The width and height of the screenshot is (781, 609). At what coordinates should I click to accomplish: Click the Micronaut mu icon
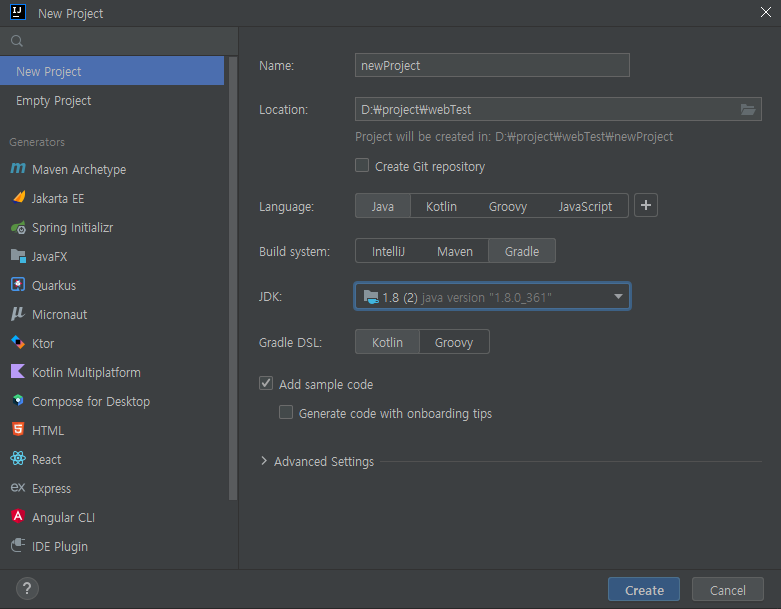[x=18, y=314]
